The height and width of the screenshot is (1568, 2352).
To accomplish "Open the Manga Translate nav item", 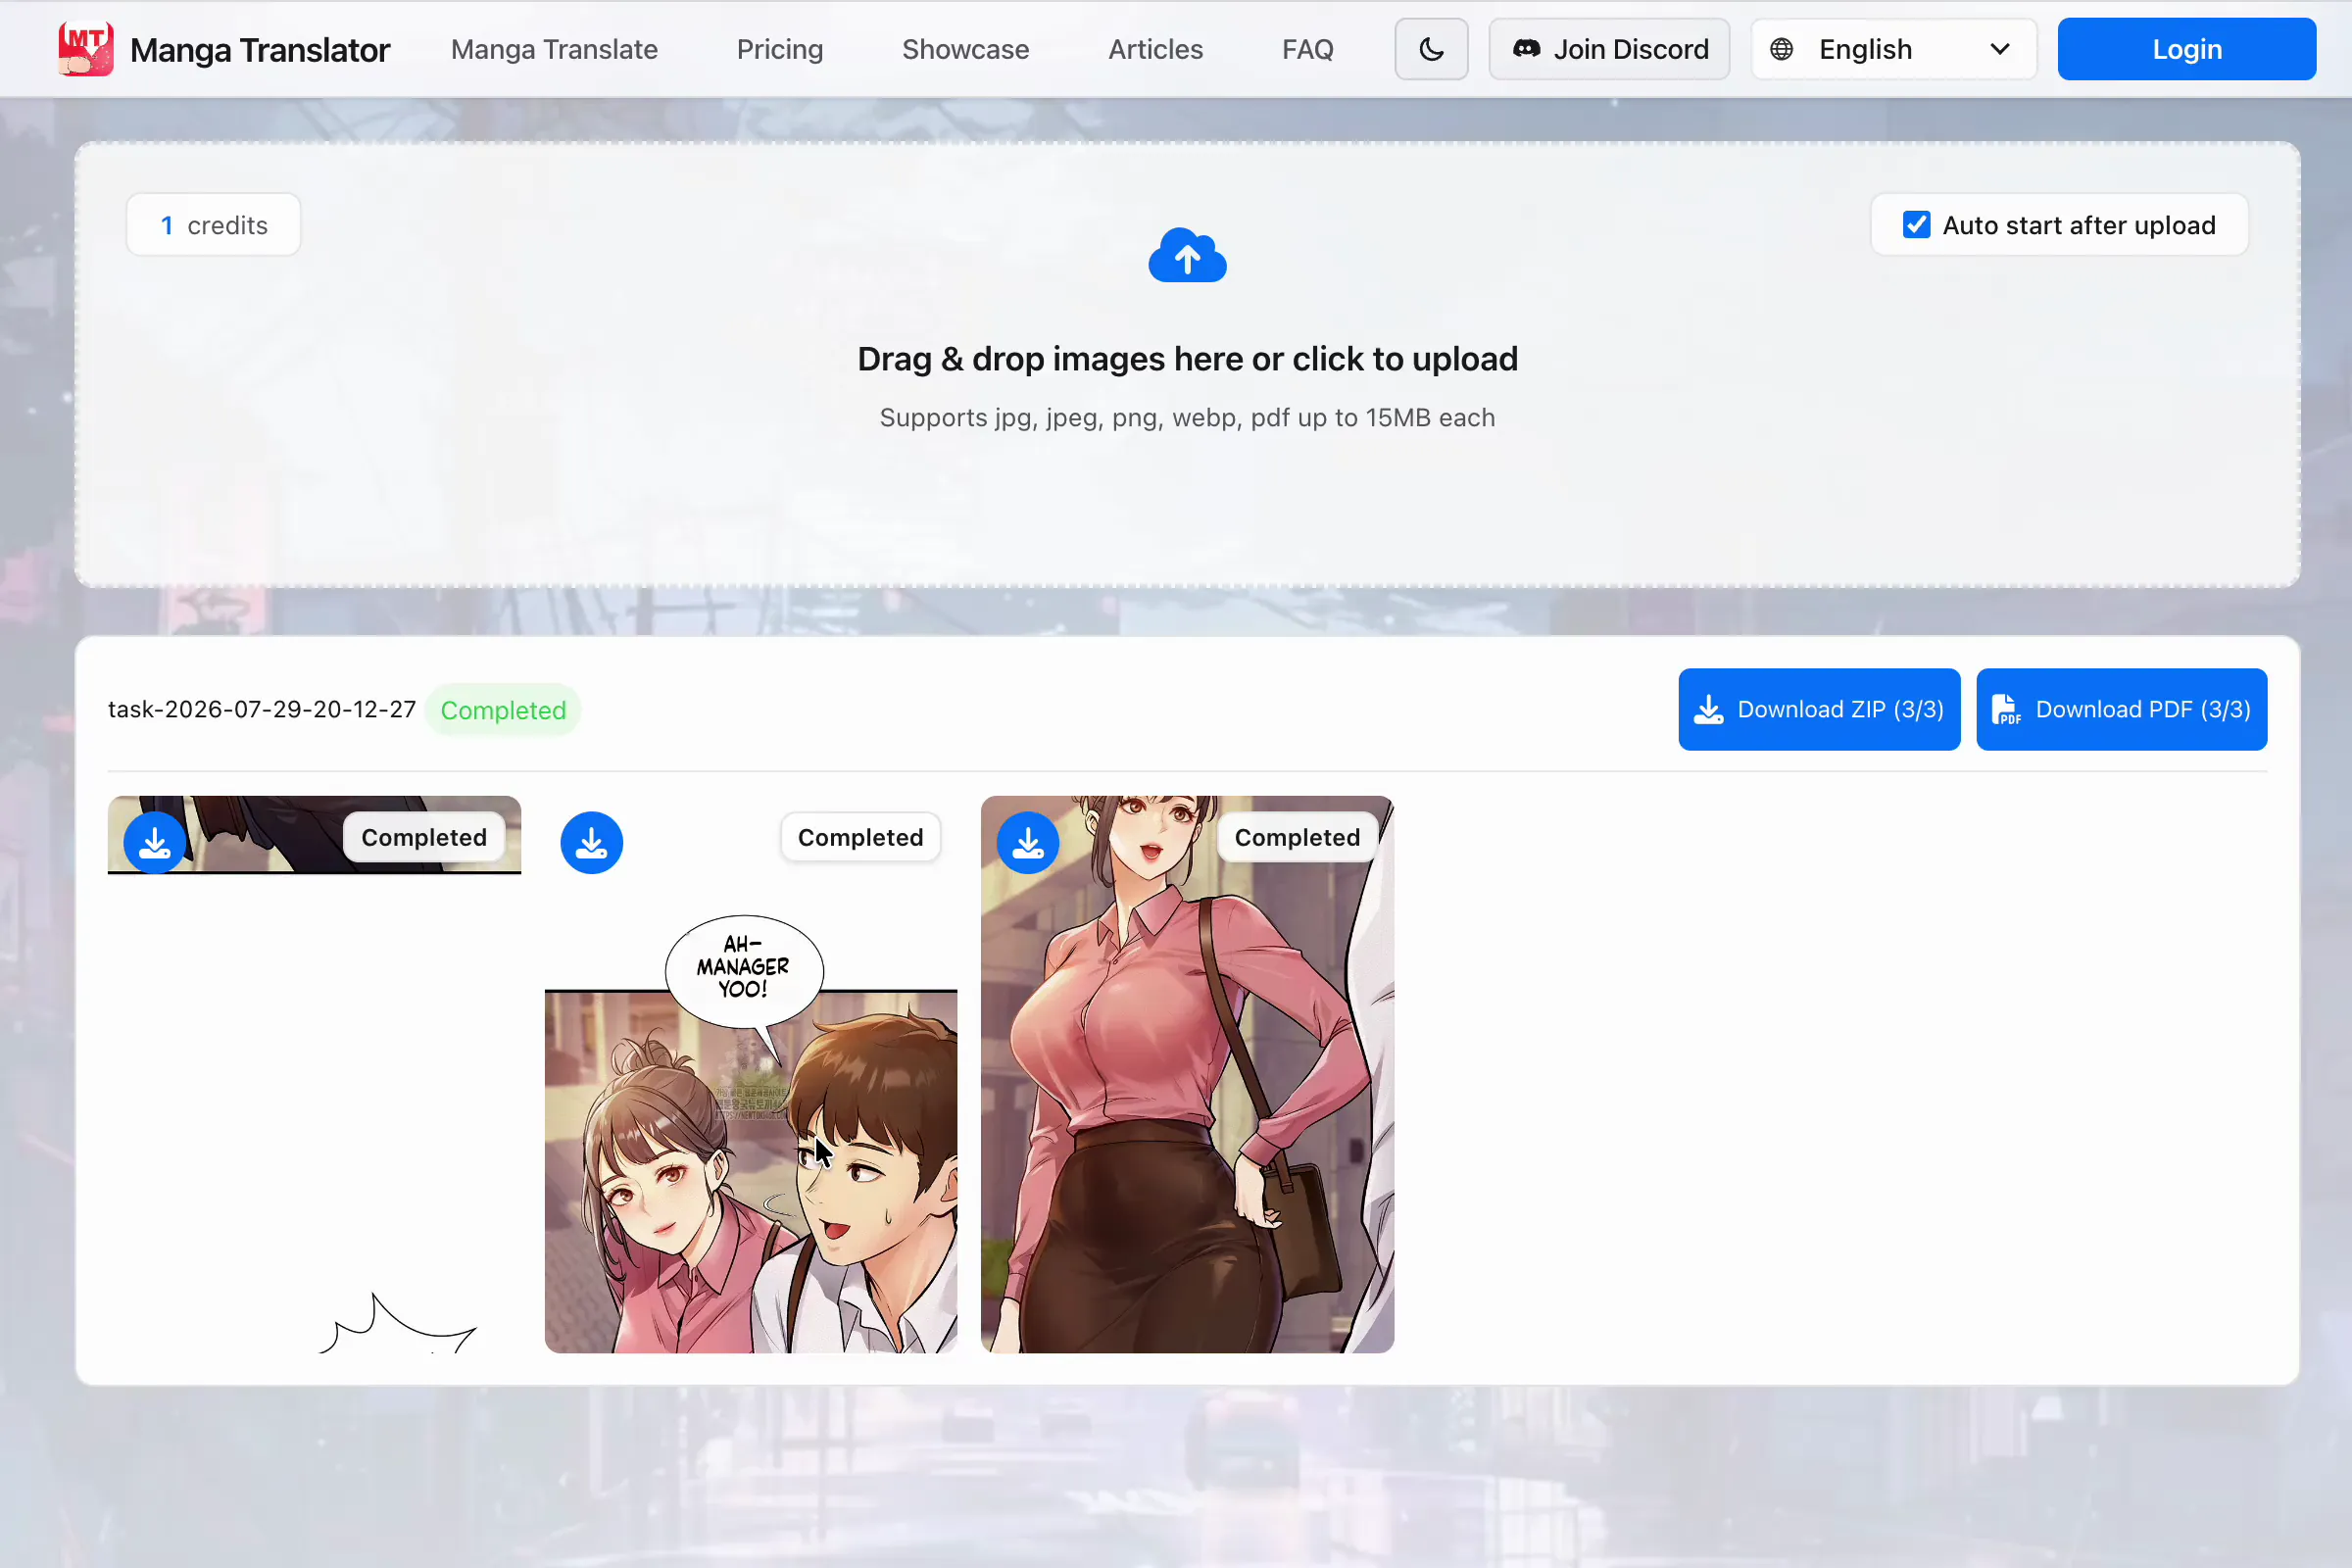I will point(554,49).
